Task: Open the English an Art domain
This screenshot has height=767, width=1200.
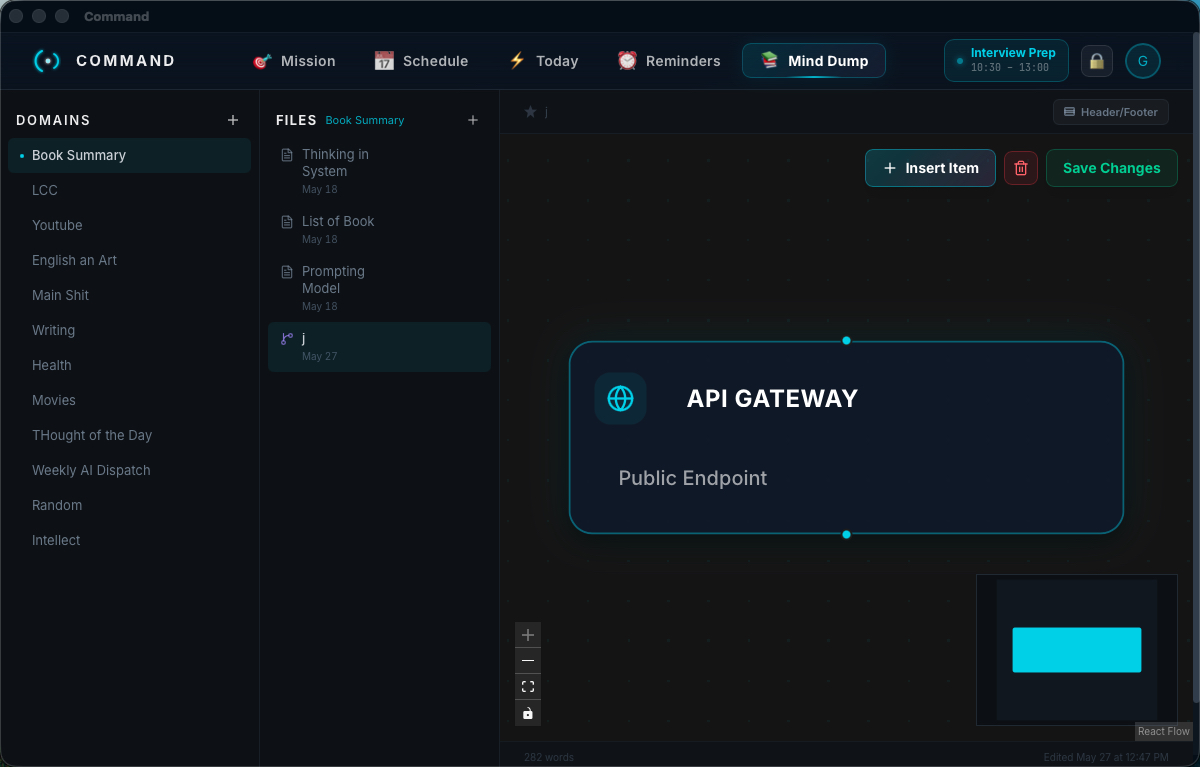Action: point(129,260)
